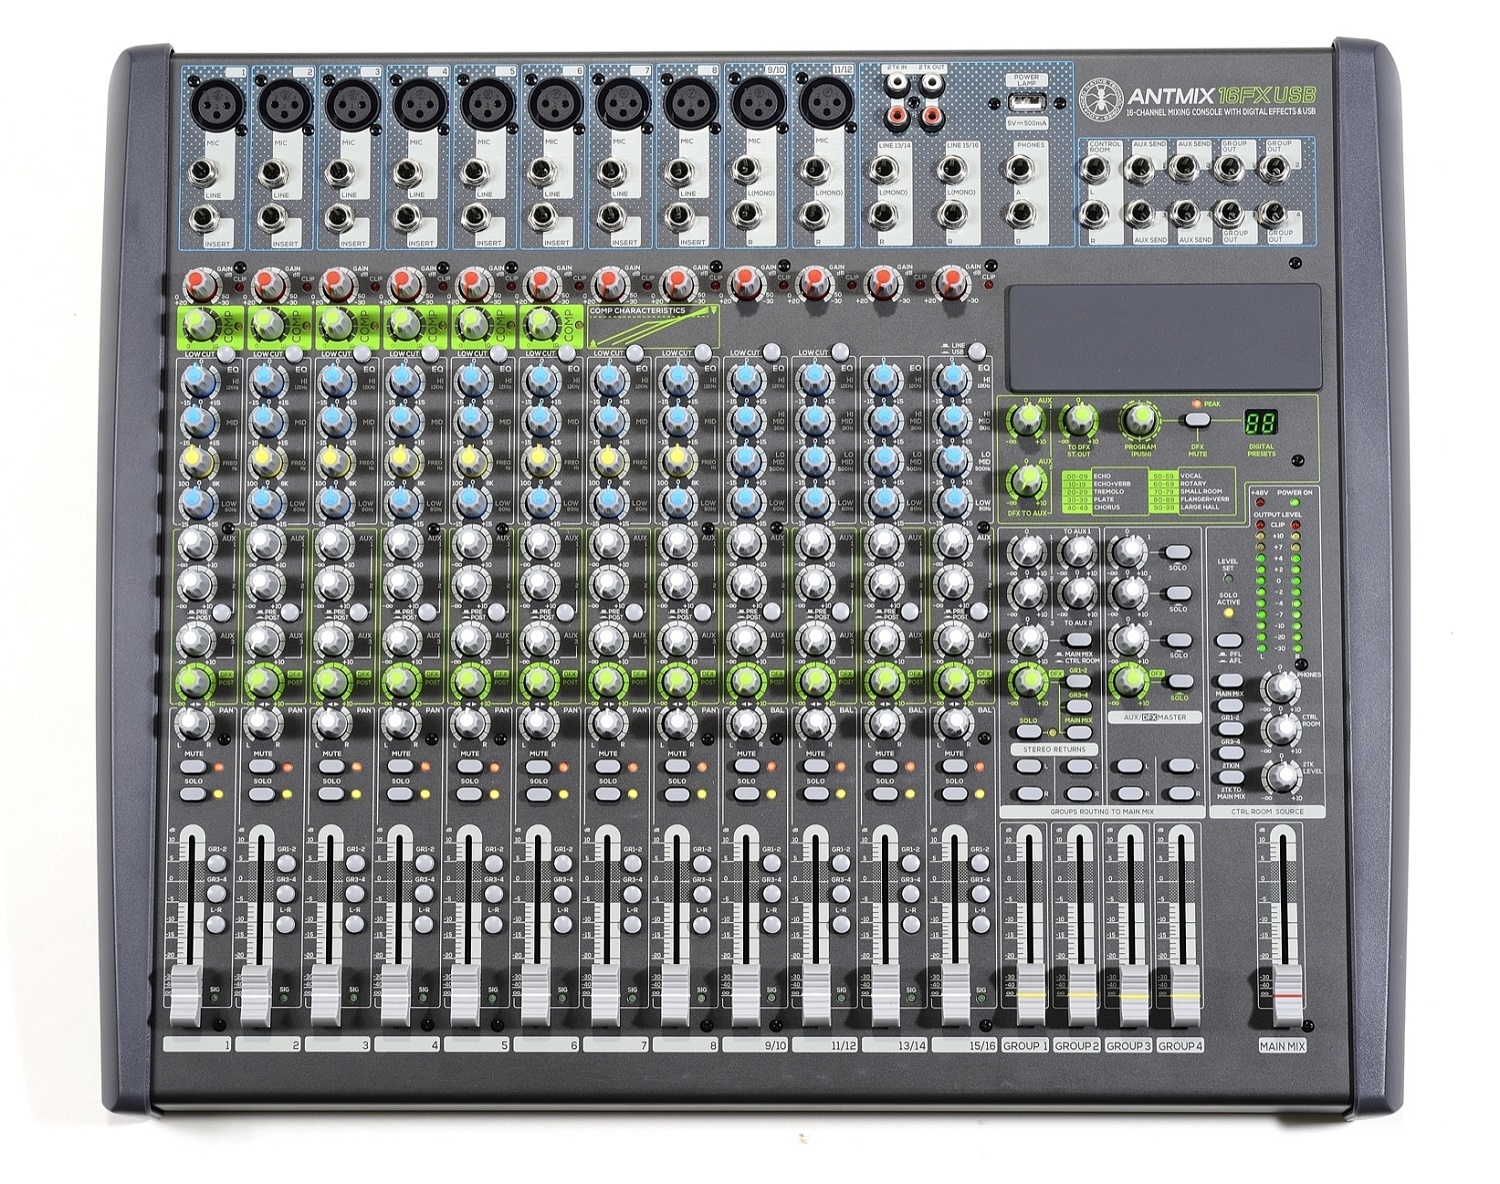Click the GROUP 2 scribble strip label
The width and height of the screenshot is (1500, 1184).
(x=1078, y=1045)
